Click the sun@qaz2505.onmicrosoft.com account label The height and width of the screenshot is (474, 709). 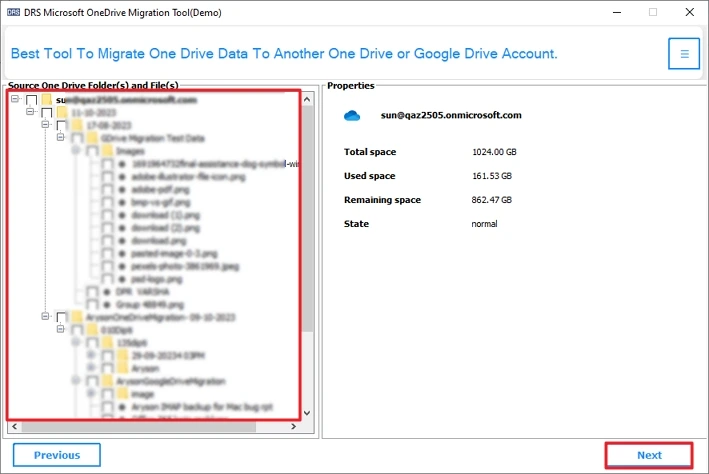451,115
